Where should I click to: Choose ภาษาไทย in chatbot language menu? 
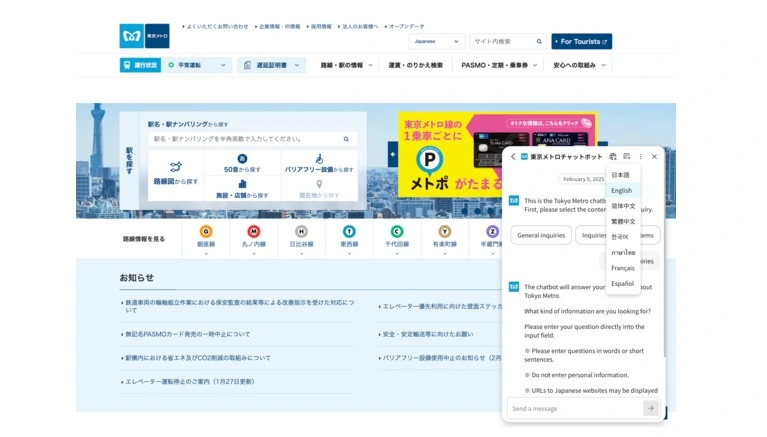[x=623, y=253]
